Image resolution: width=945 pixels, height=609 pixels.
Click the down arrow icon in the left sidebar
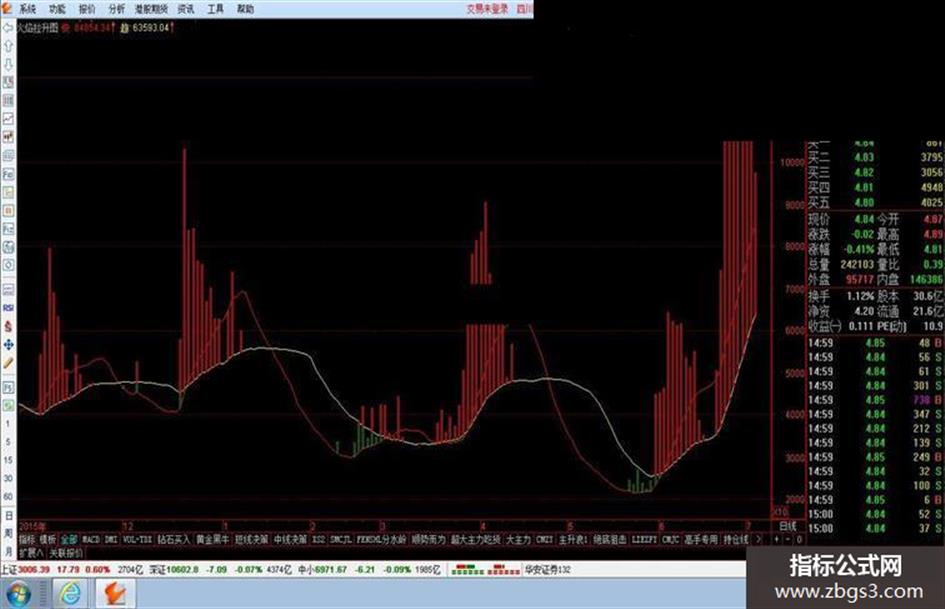(8, 64)
